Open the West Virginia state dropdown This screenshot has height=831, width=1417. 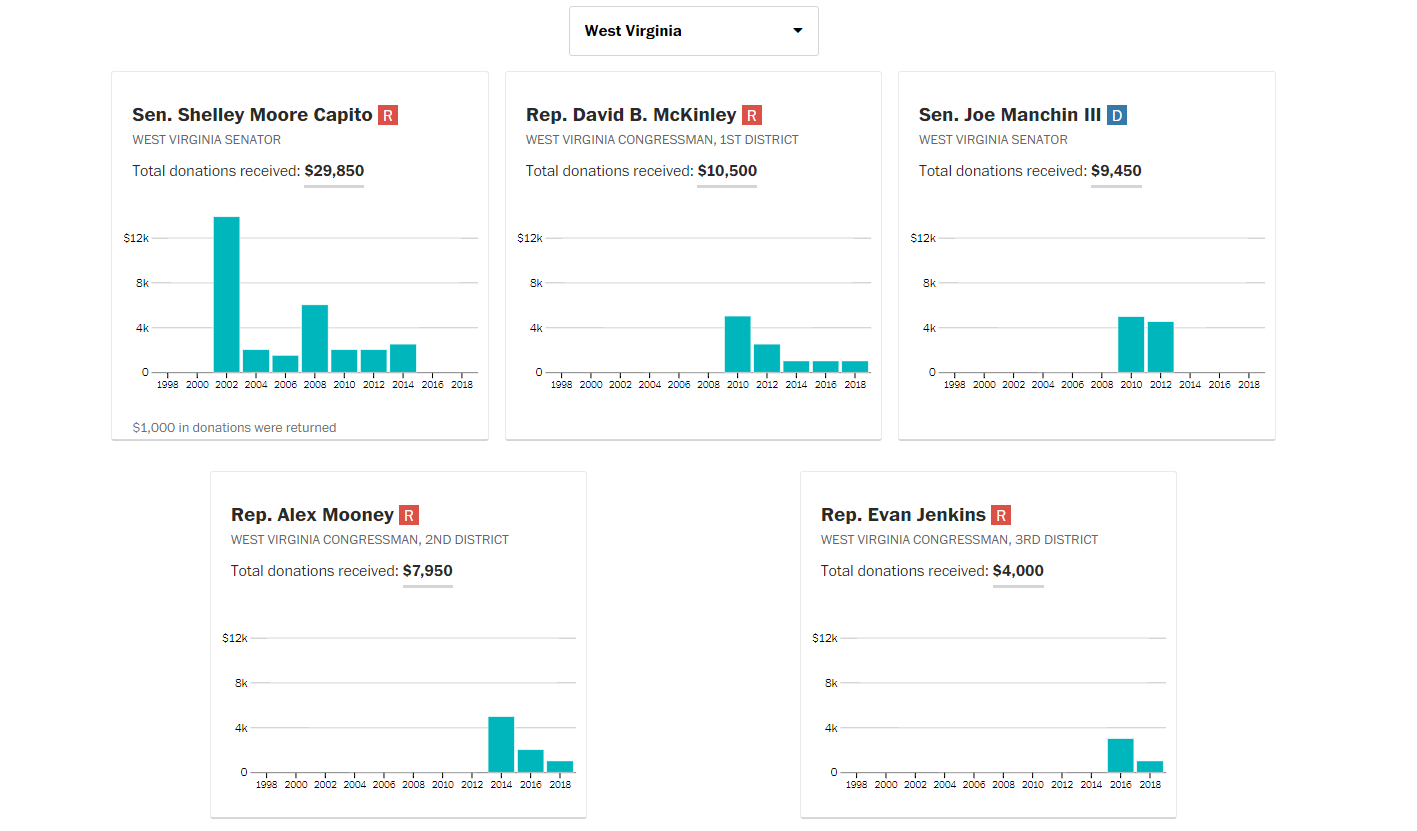click(x=693, y=31)
